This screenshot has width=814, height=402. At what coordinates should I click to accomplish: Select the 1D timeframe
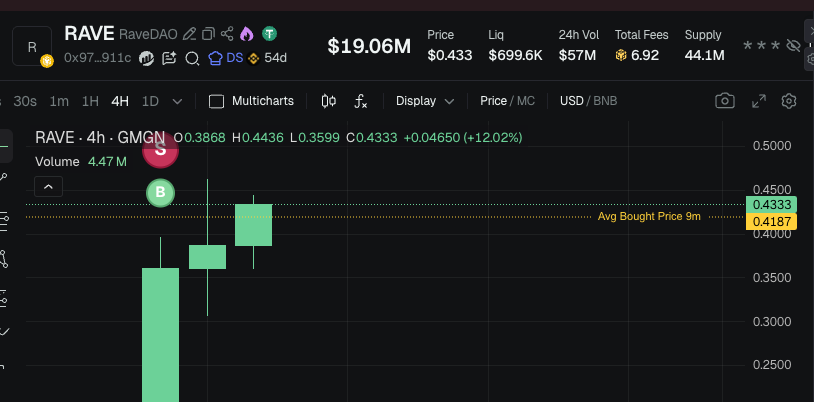(150, 101)
